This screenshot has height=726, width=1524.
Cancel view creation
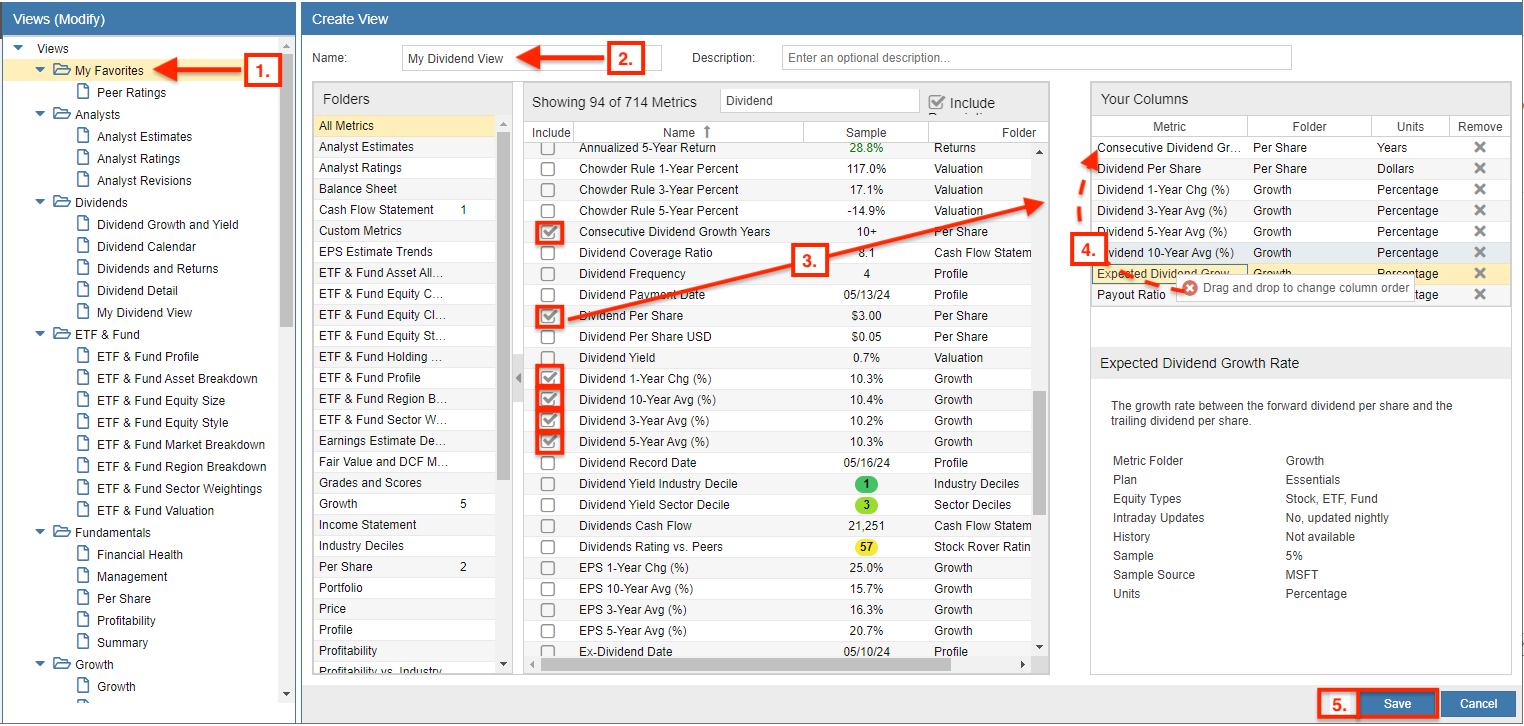click(x=1478, y=704)
